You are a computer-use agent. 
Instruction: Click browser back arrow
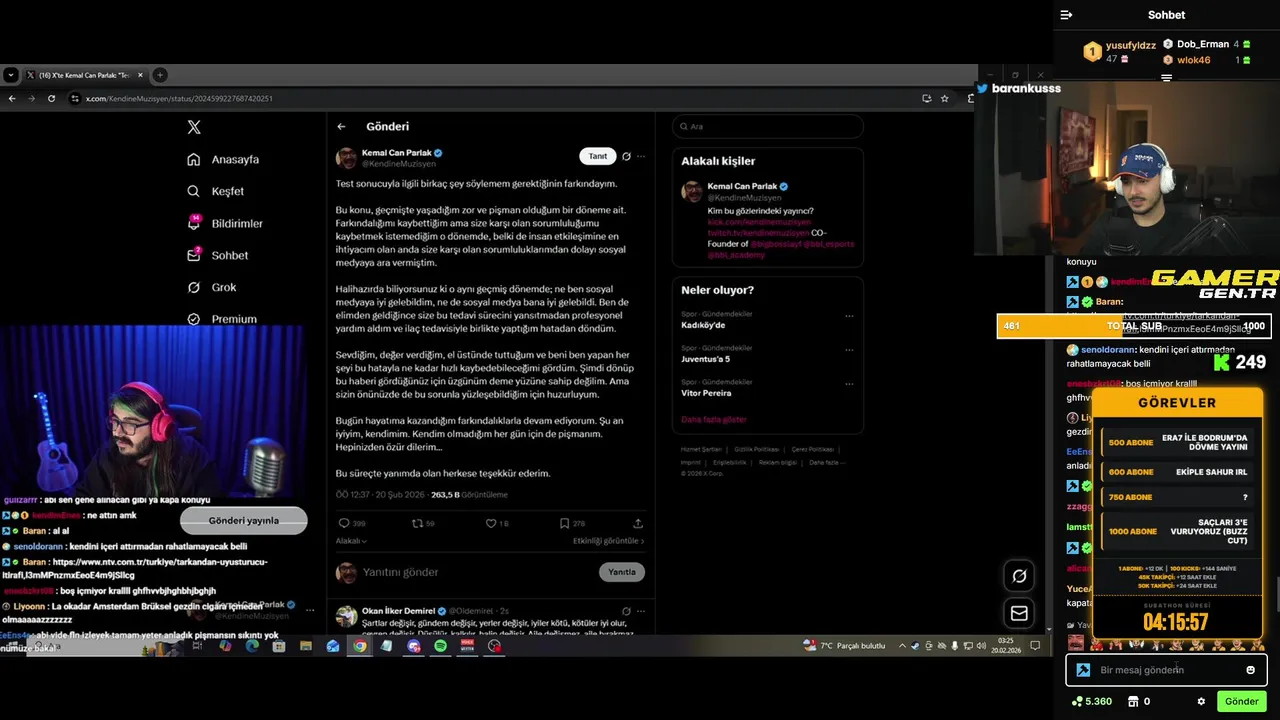click(12, 98)
